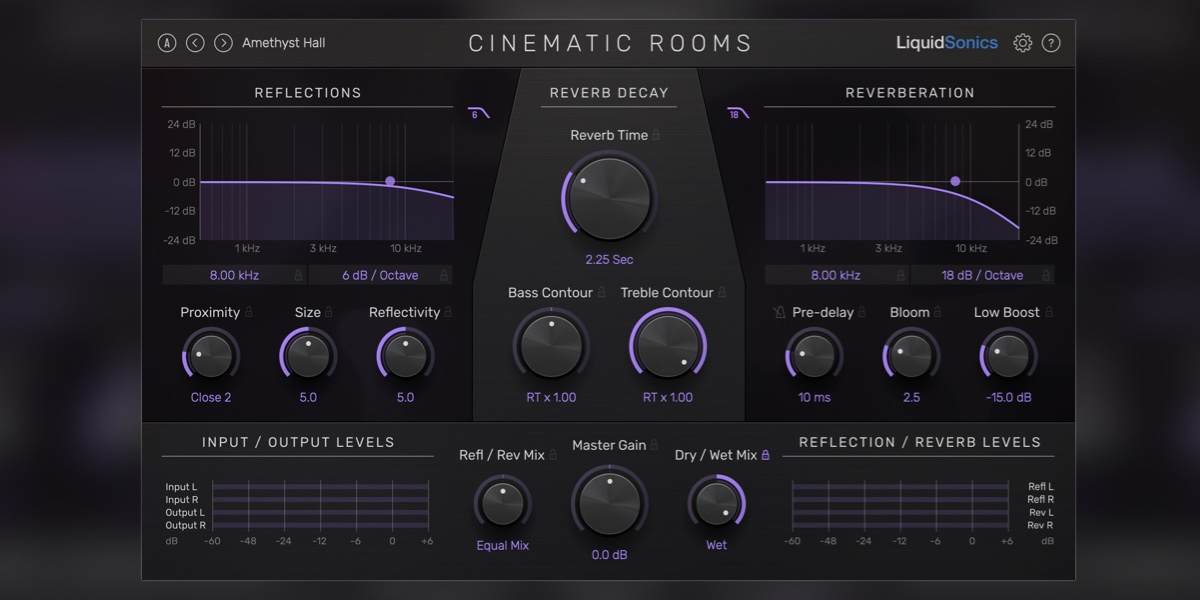Toggle the Refl / Rev Mix lock
This screenshot has width=1200, height=600.
coord(554,455)
